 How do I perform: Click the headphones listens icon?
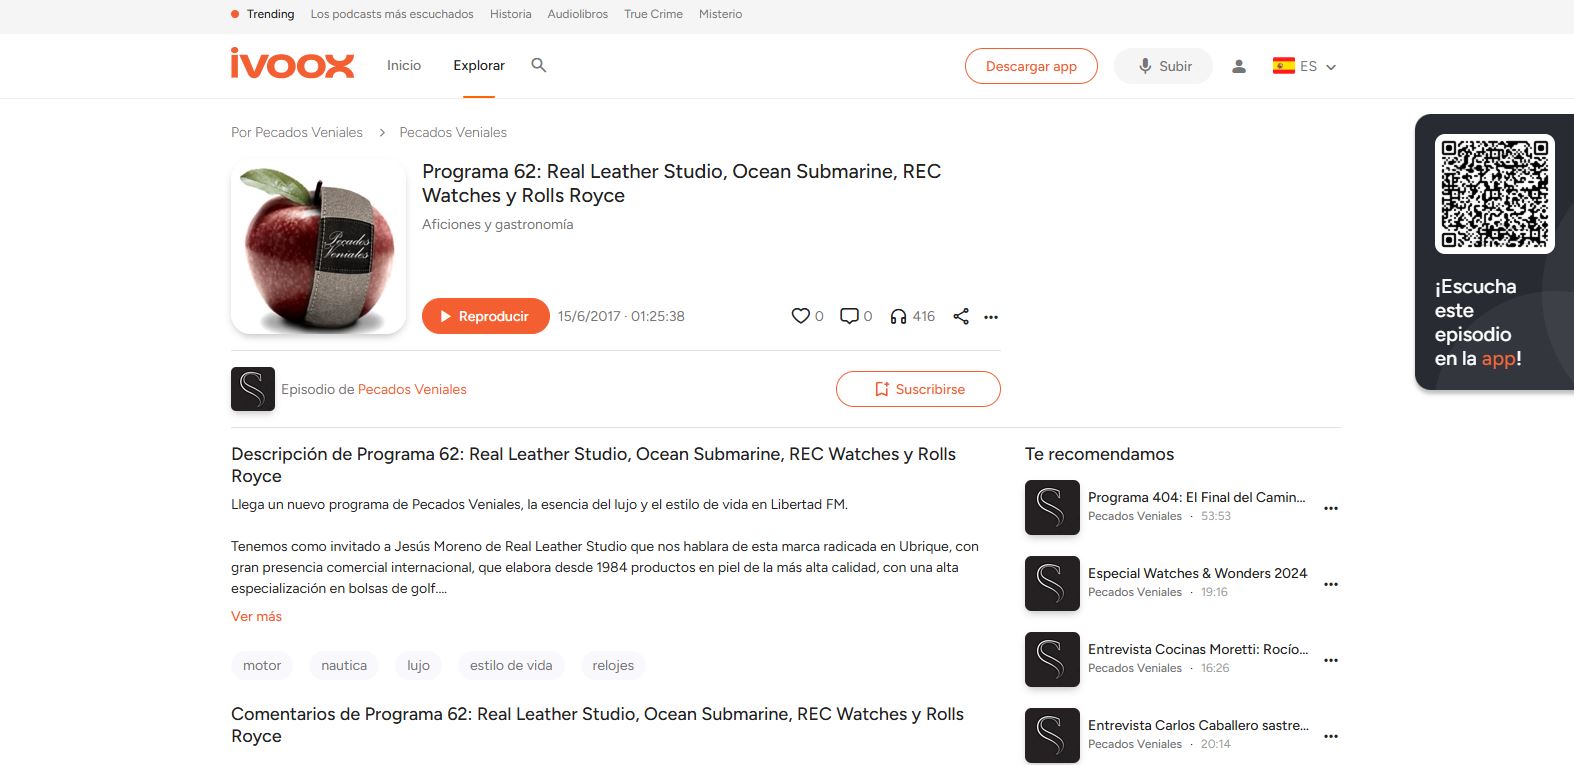point(898,316)
